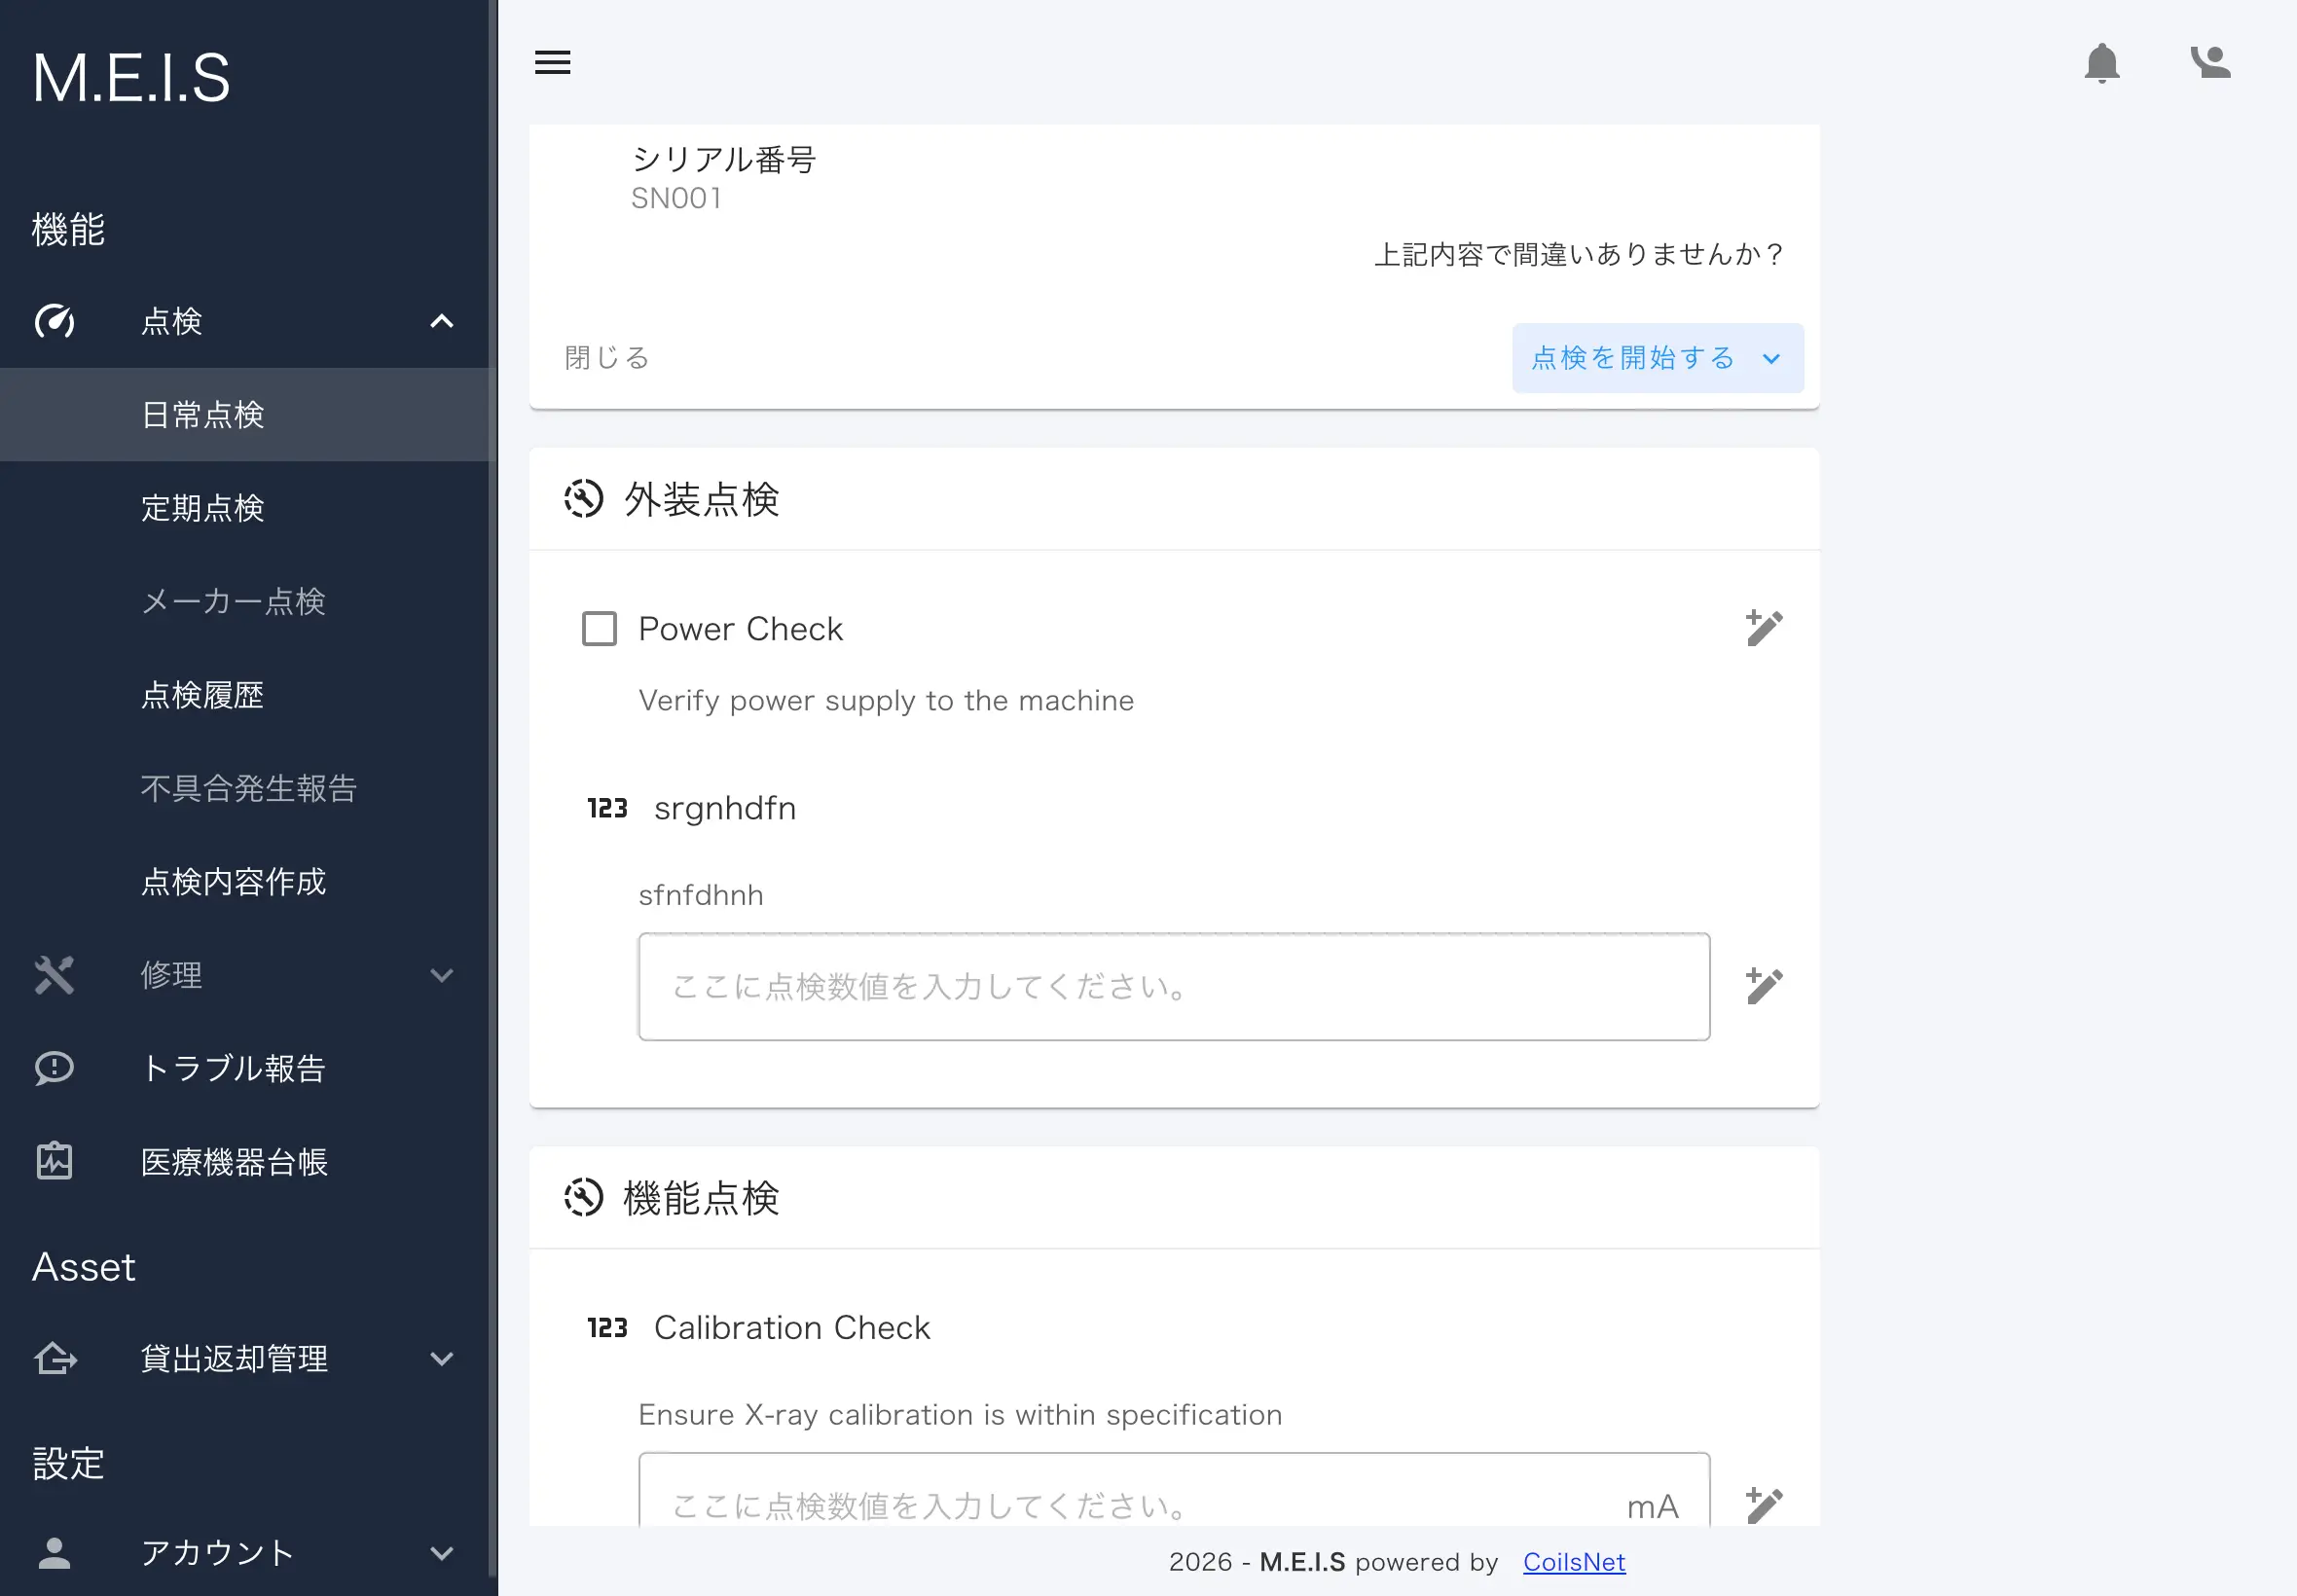Focus the Calibration Check mA input field
The width and height of the screenshot is (2297, 1596).
[1174, 1490]
